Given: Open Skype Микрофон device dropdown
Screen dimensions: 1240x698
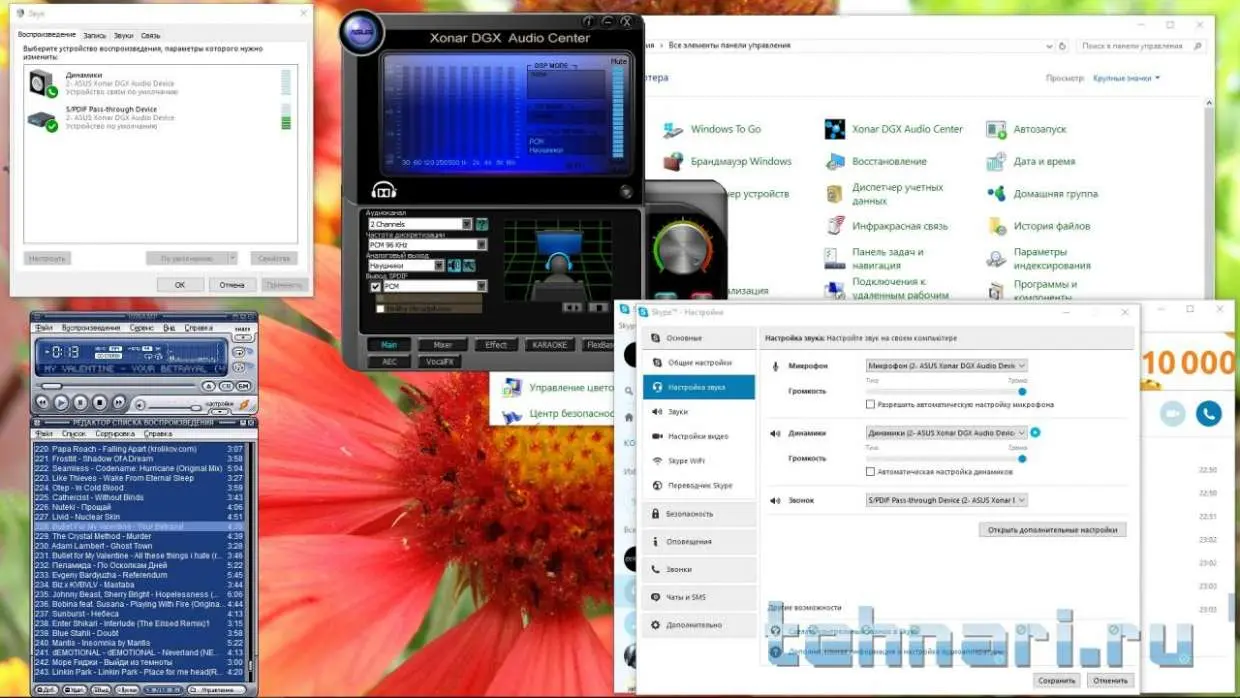Looking at the screenshot, I should coord(946,366).
